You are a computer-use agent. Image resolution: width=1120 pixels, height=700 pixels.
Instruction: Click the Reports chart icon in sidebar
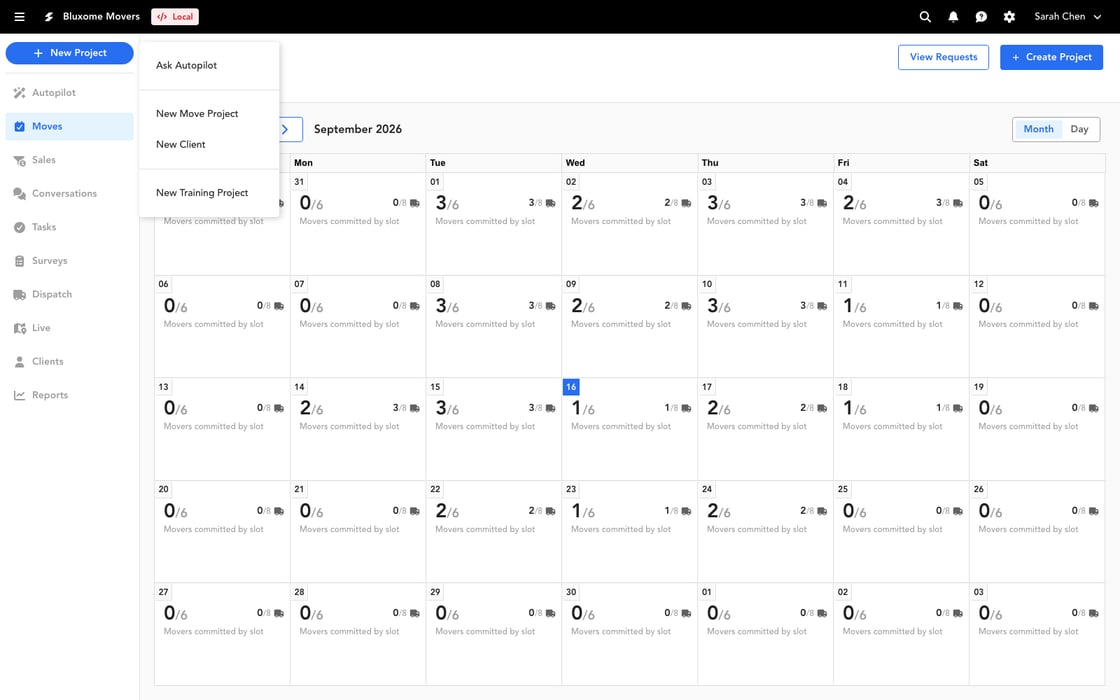(x=19, y=395)
